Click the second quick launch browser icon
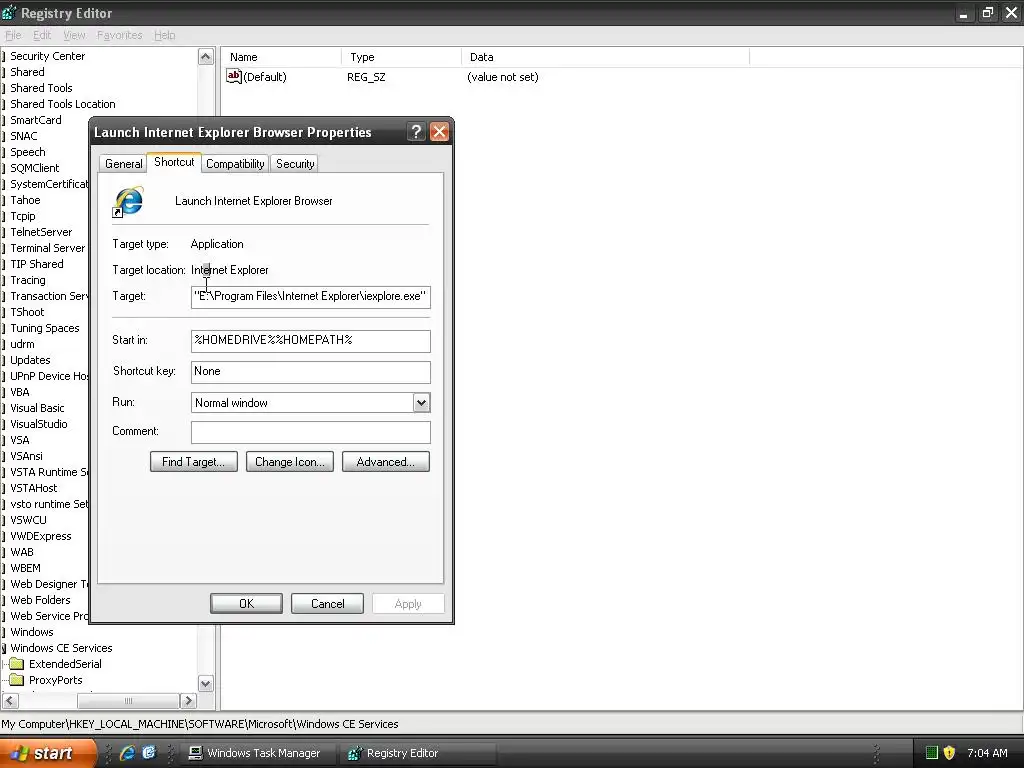Screen dimensions: 1024x768 click(149, 753)
